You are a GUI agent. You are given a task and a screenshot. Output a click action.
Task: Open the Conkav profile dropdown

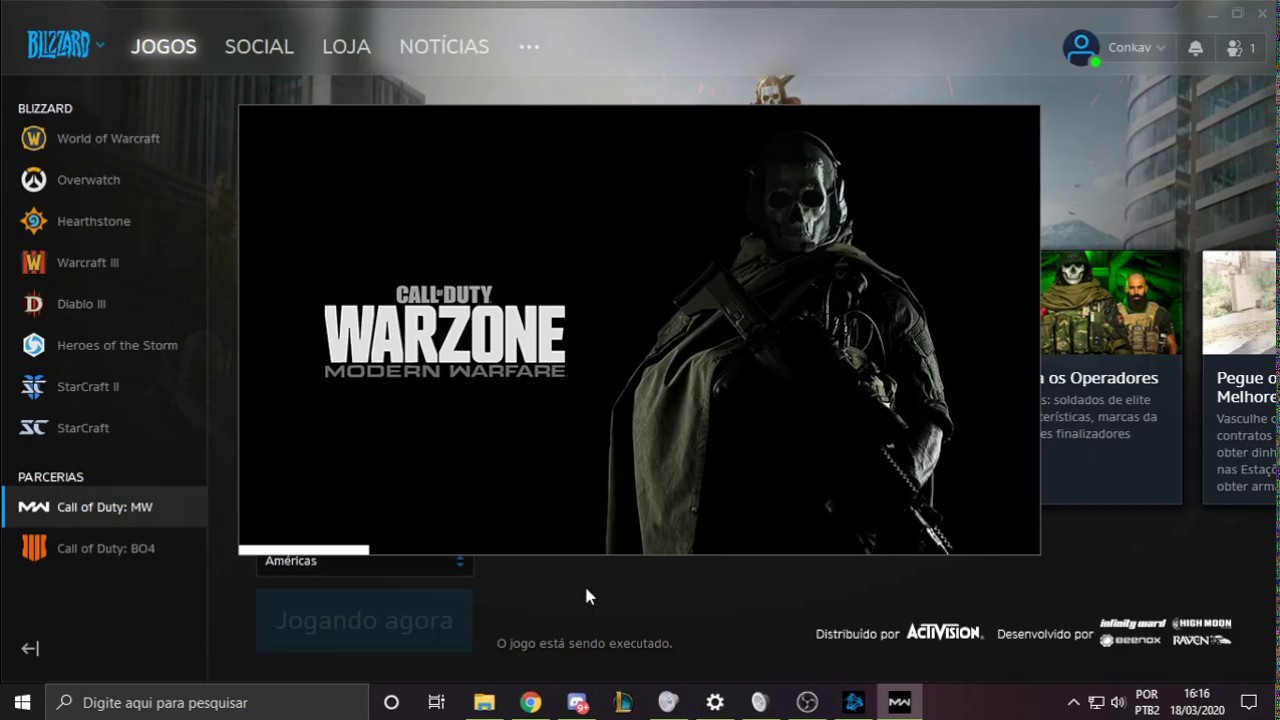pos(1136,48)
